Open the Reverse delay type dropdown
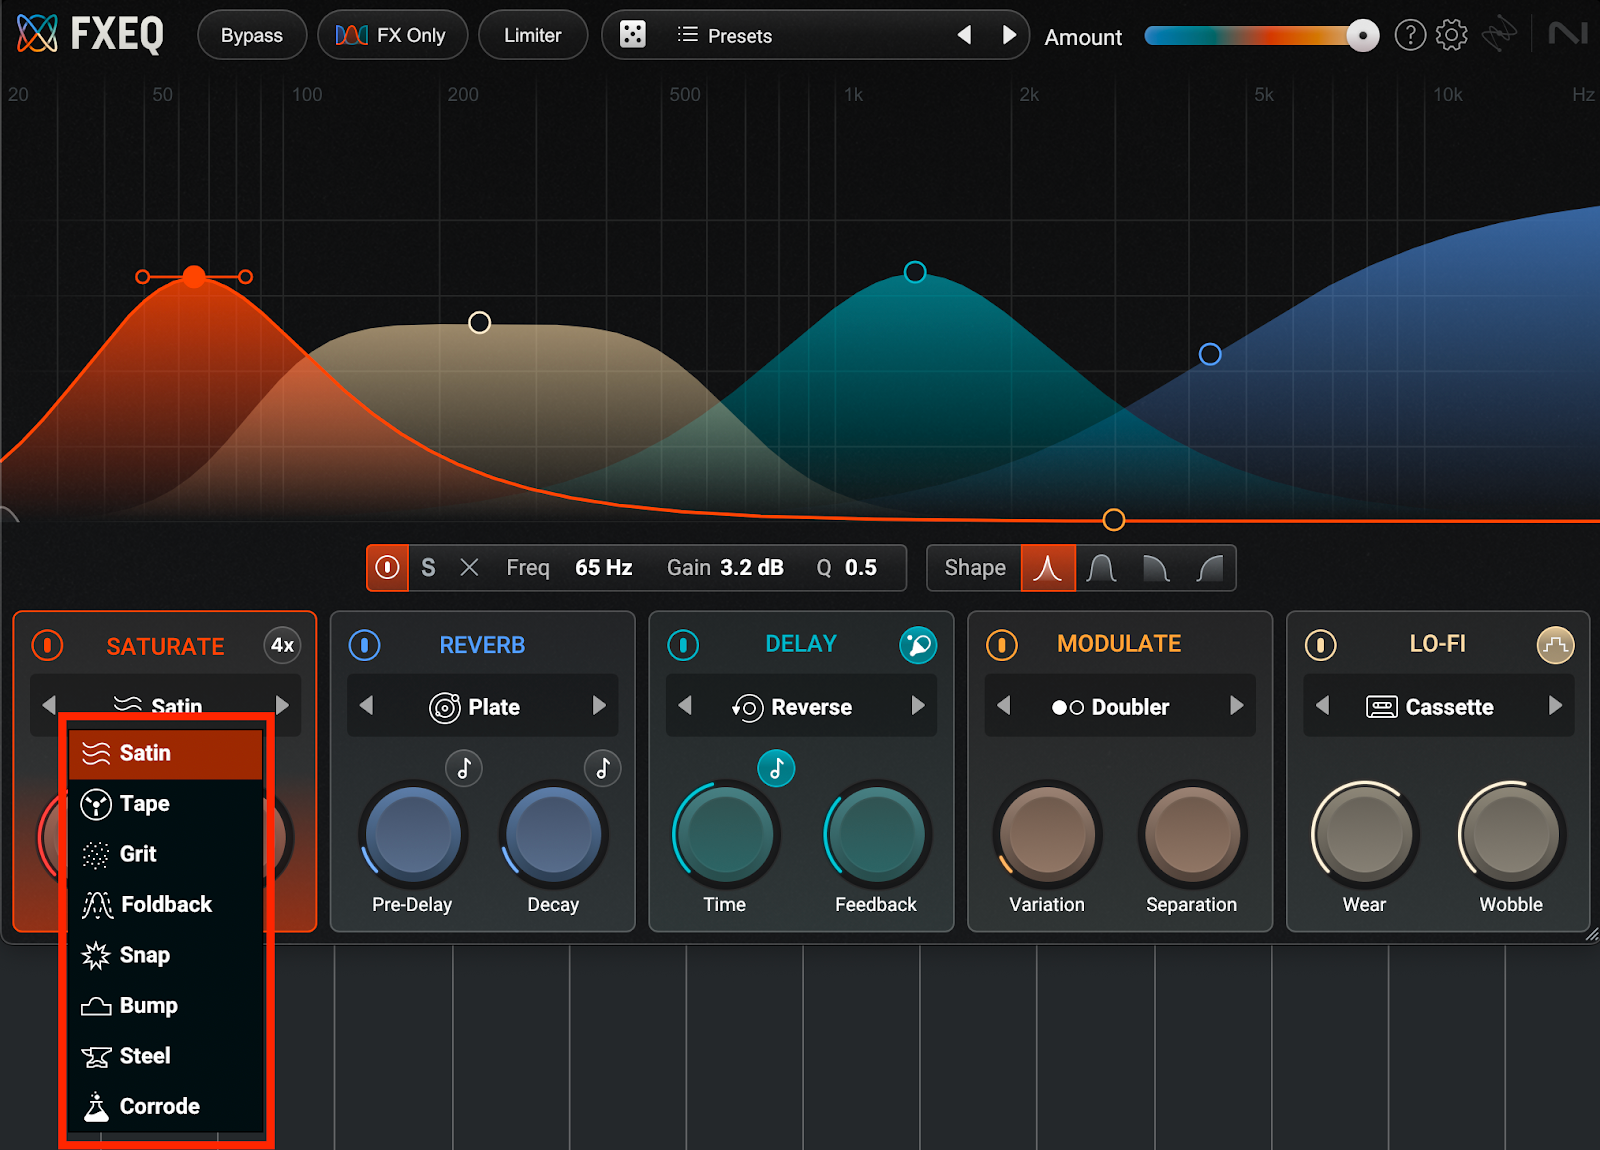The width and height of the screenshot is (1600, 1150). click(792, 707)
